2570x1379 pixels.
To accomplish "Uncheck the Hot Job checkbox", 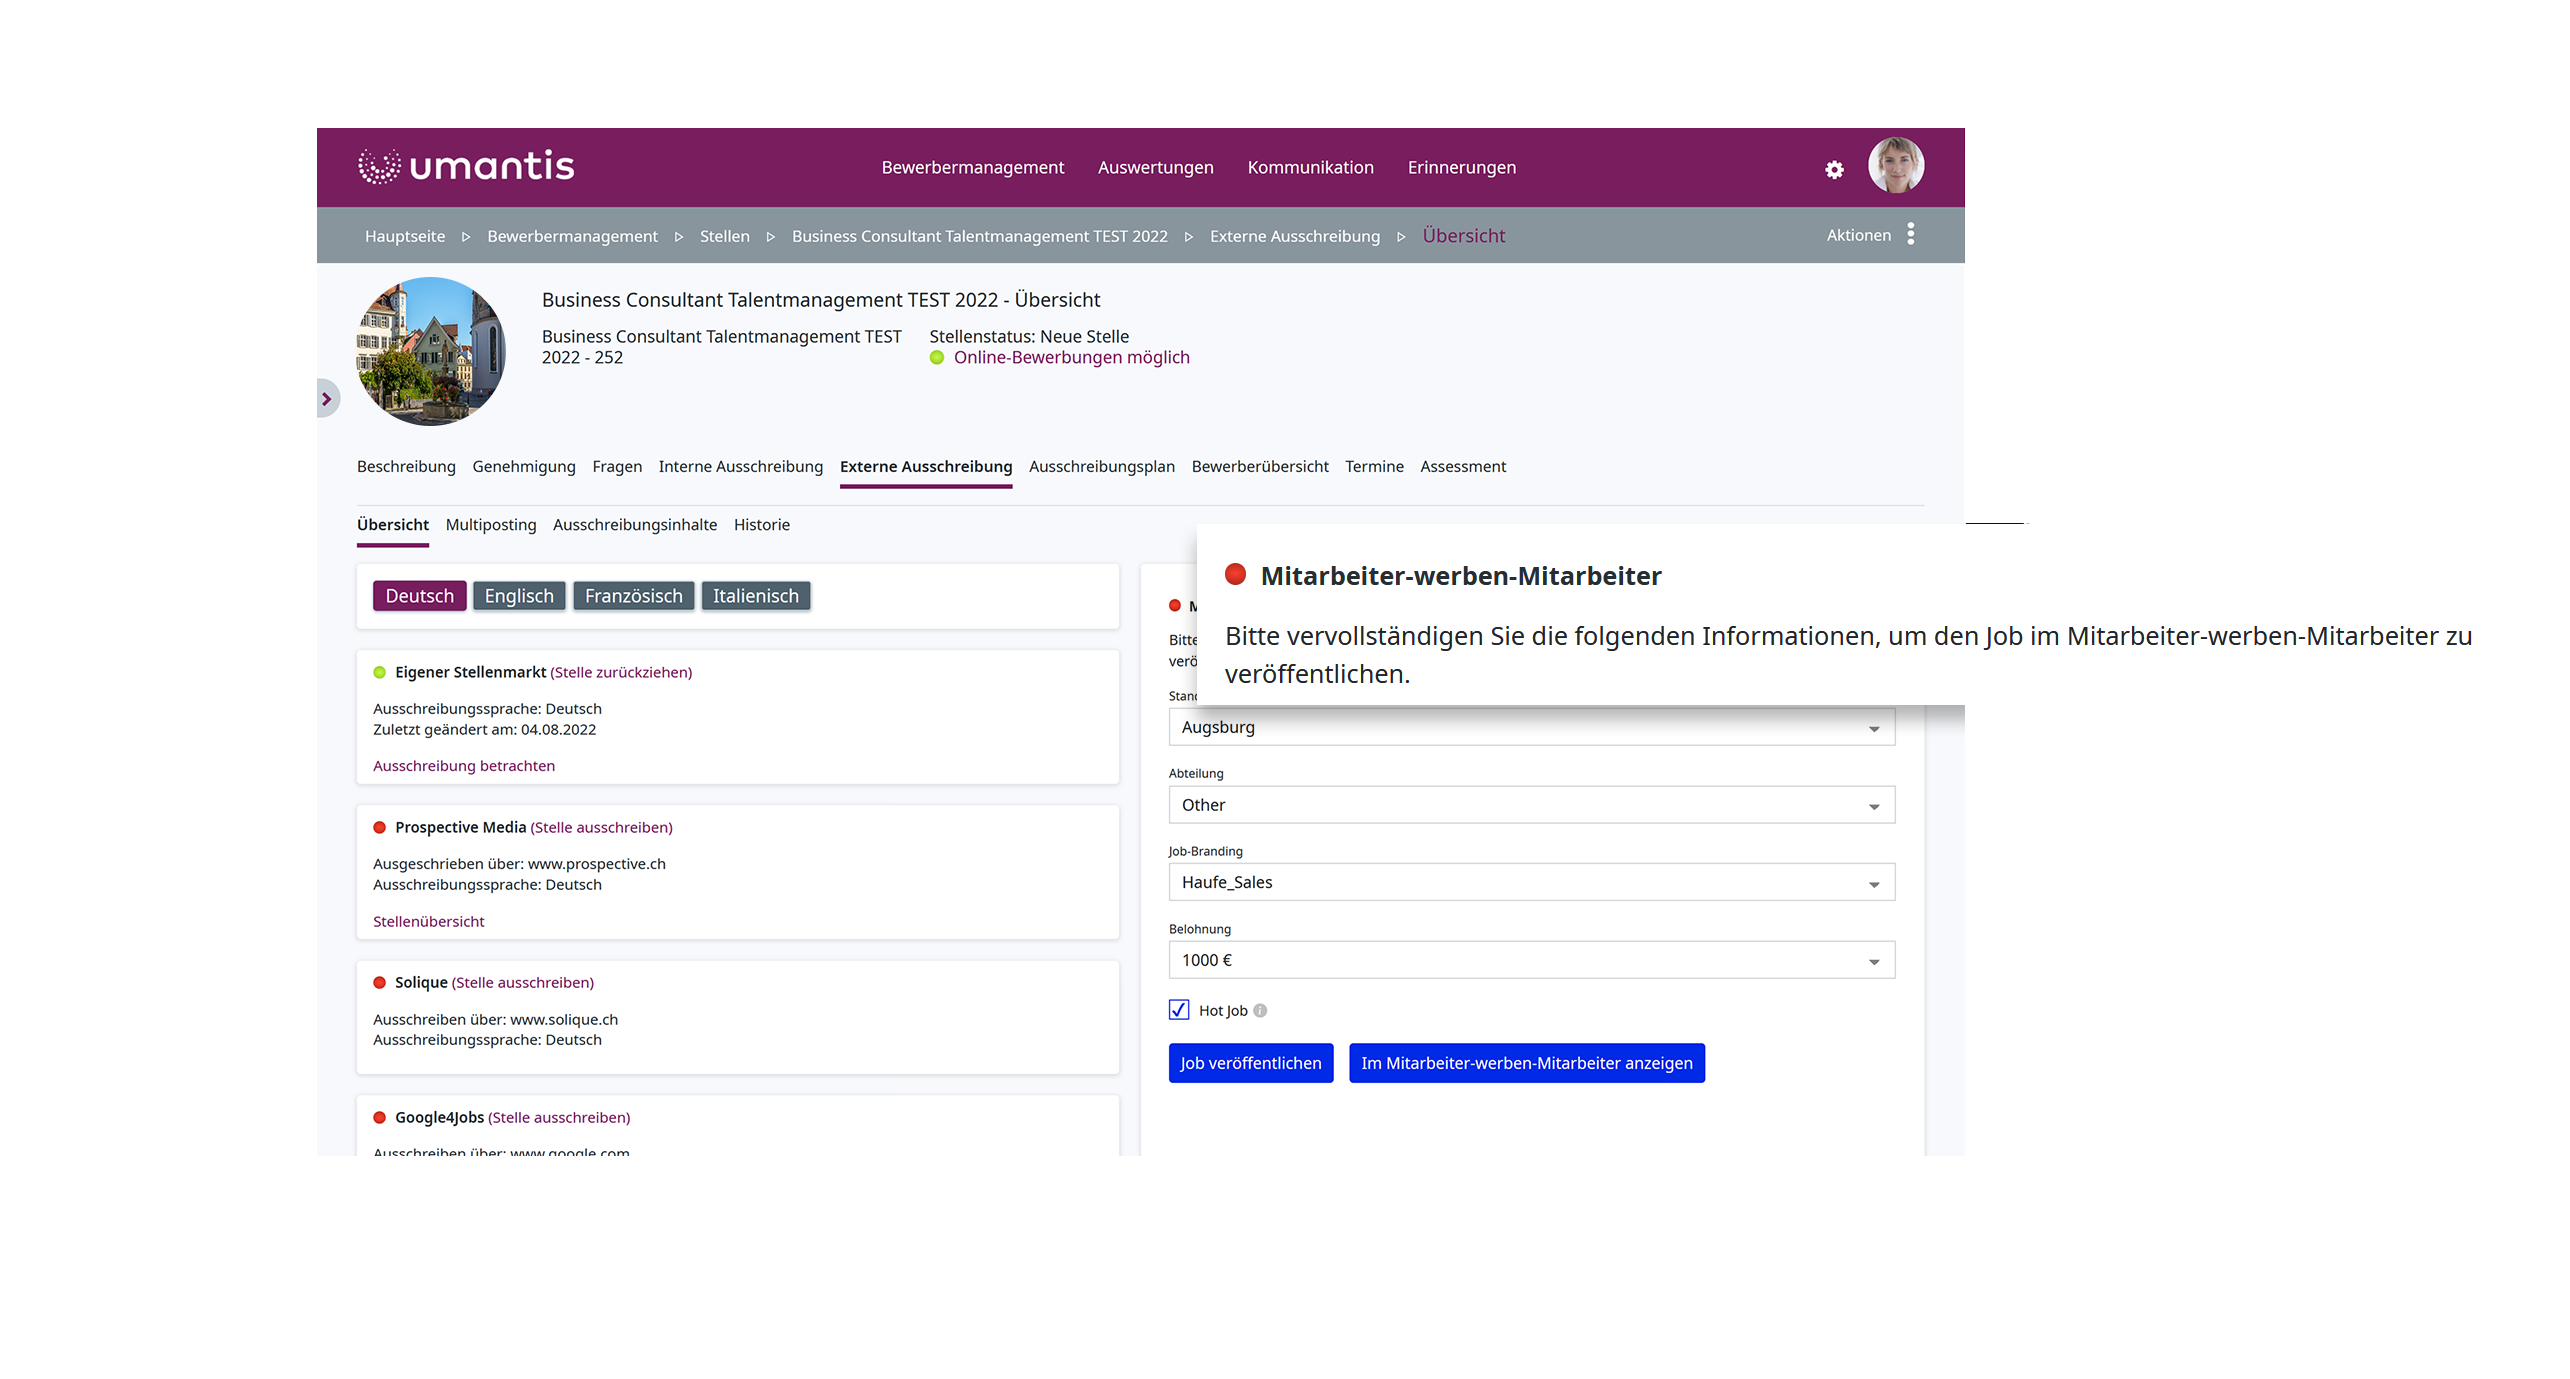I will (1179, 1010).
